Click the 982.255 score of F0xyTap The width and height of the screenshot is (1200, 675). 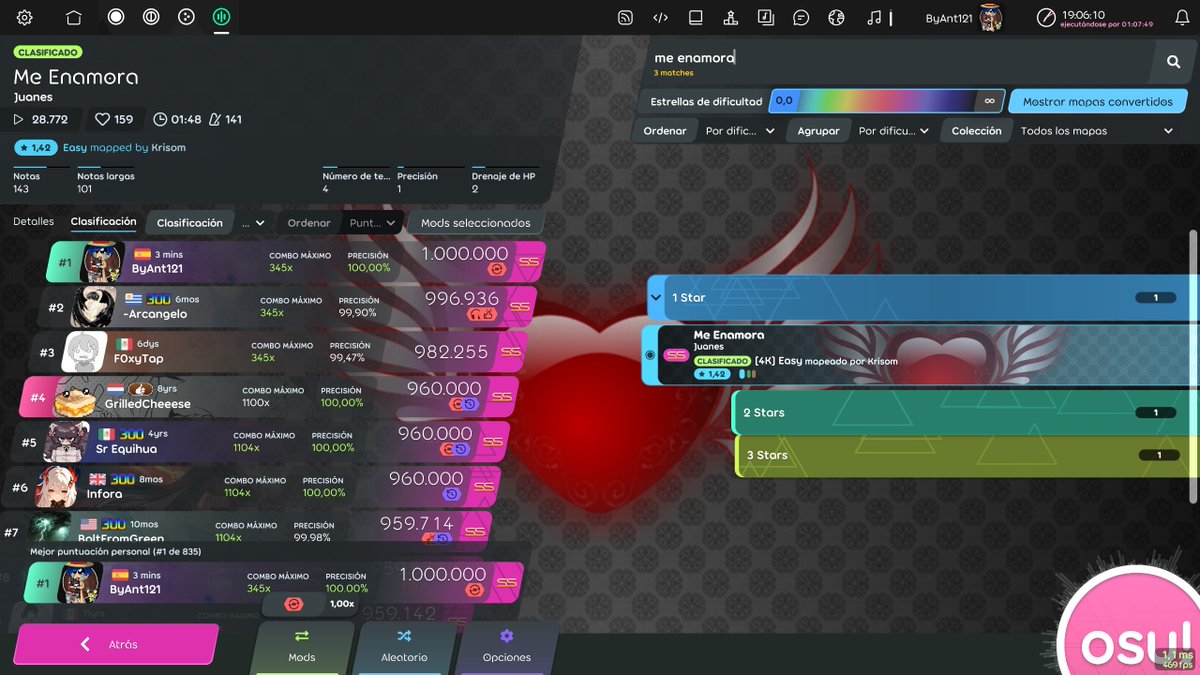[451, 352]
